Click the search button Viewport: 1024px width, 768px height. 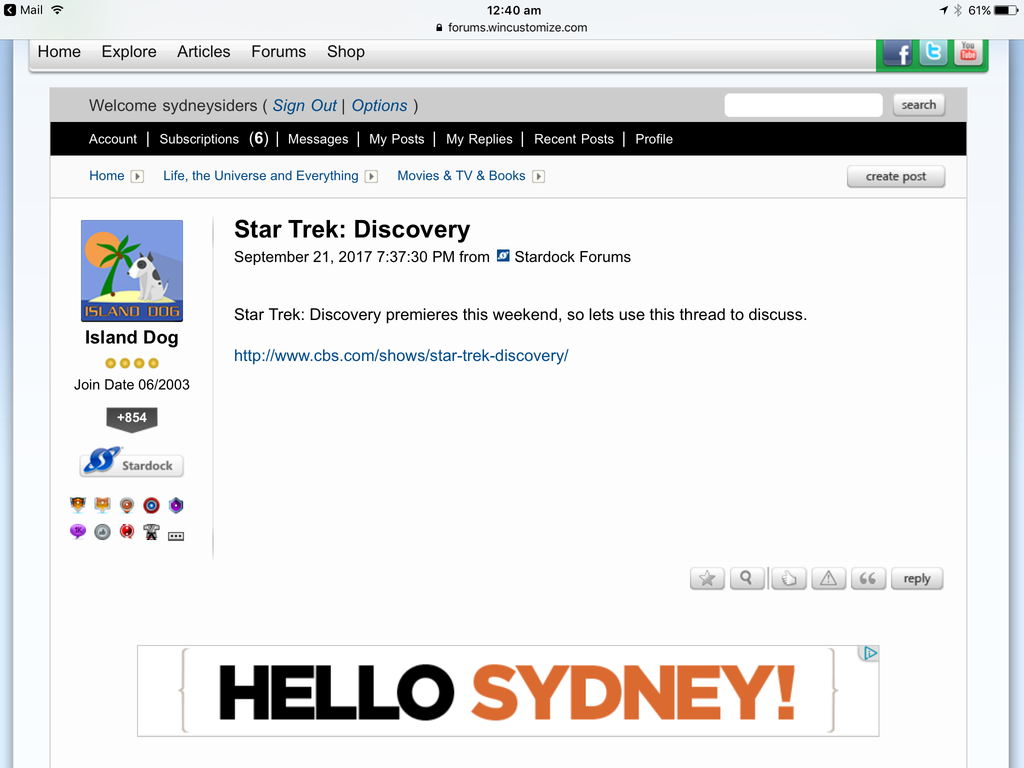point(919,105)
